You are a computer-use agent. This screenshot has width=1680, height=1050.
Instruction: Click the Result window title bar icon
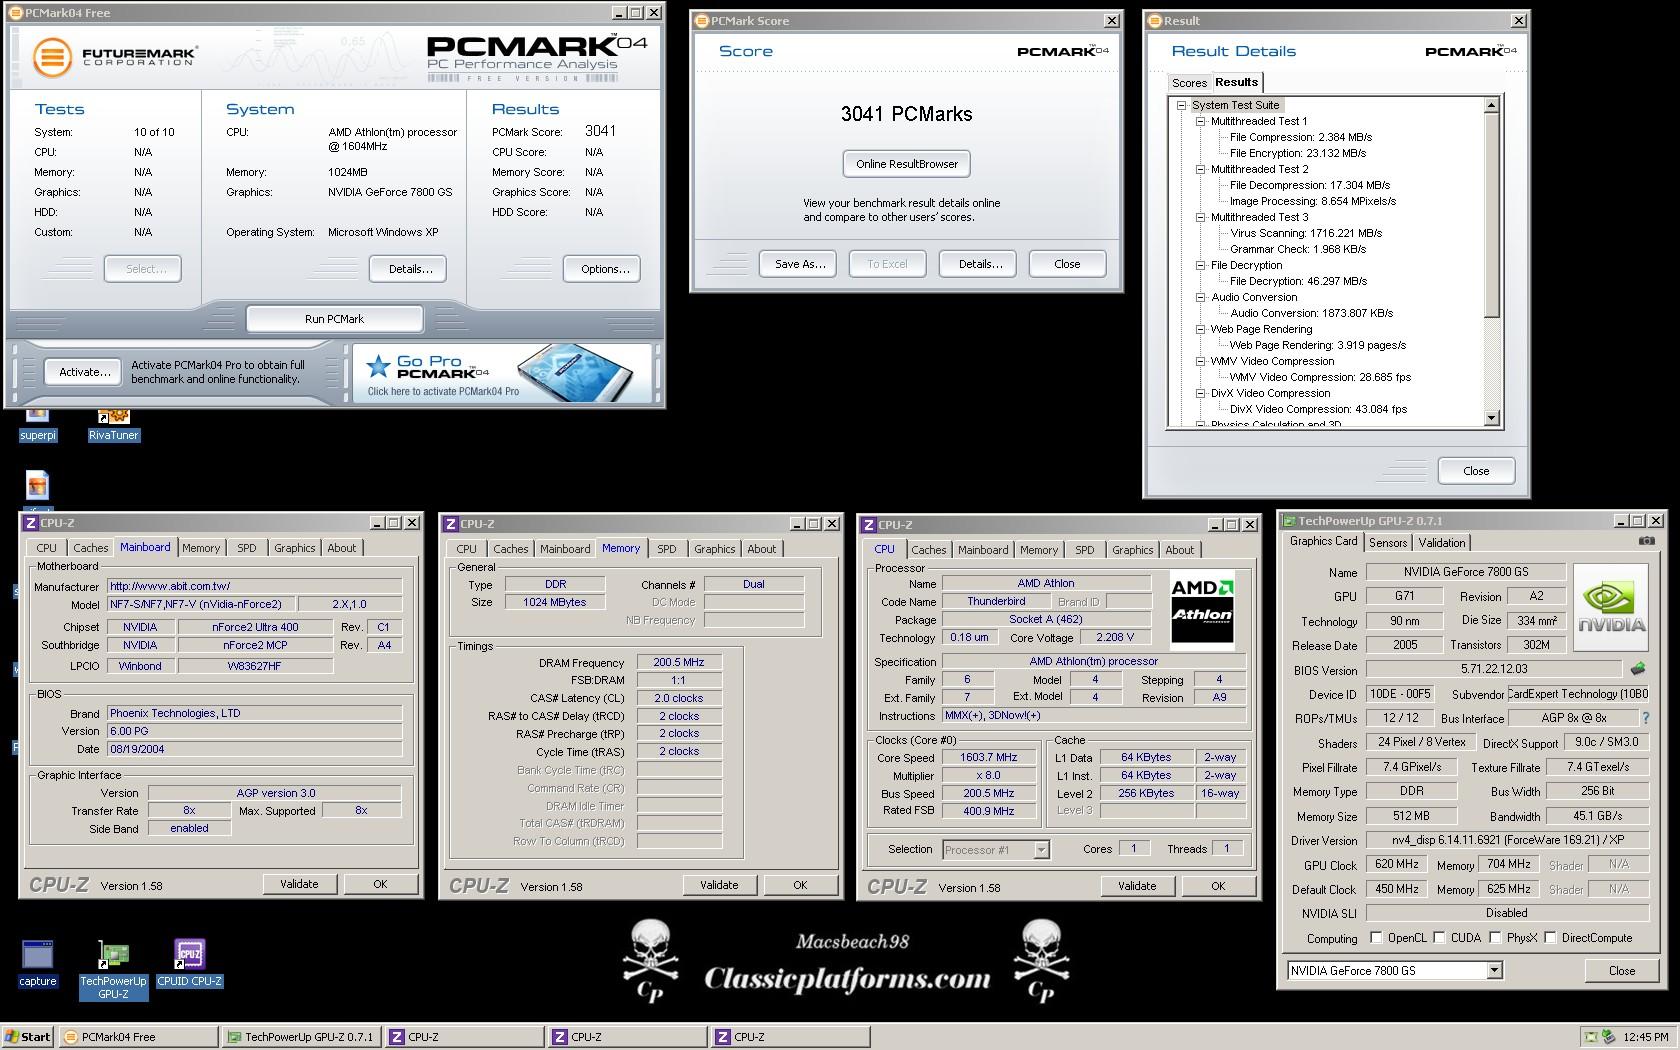tap(1155, 21)
